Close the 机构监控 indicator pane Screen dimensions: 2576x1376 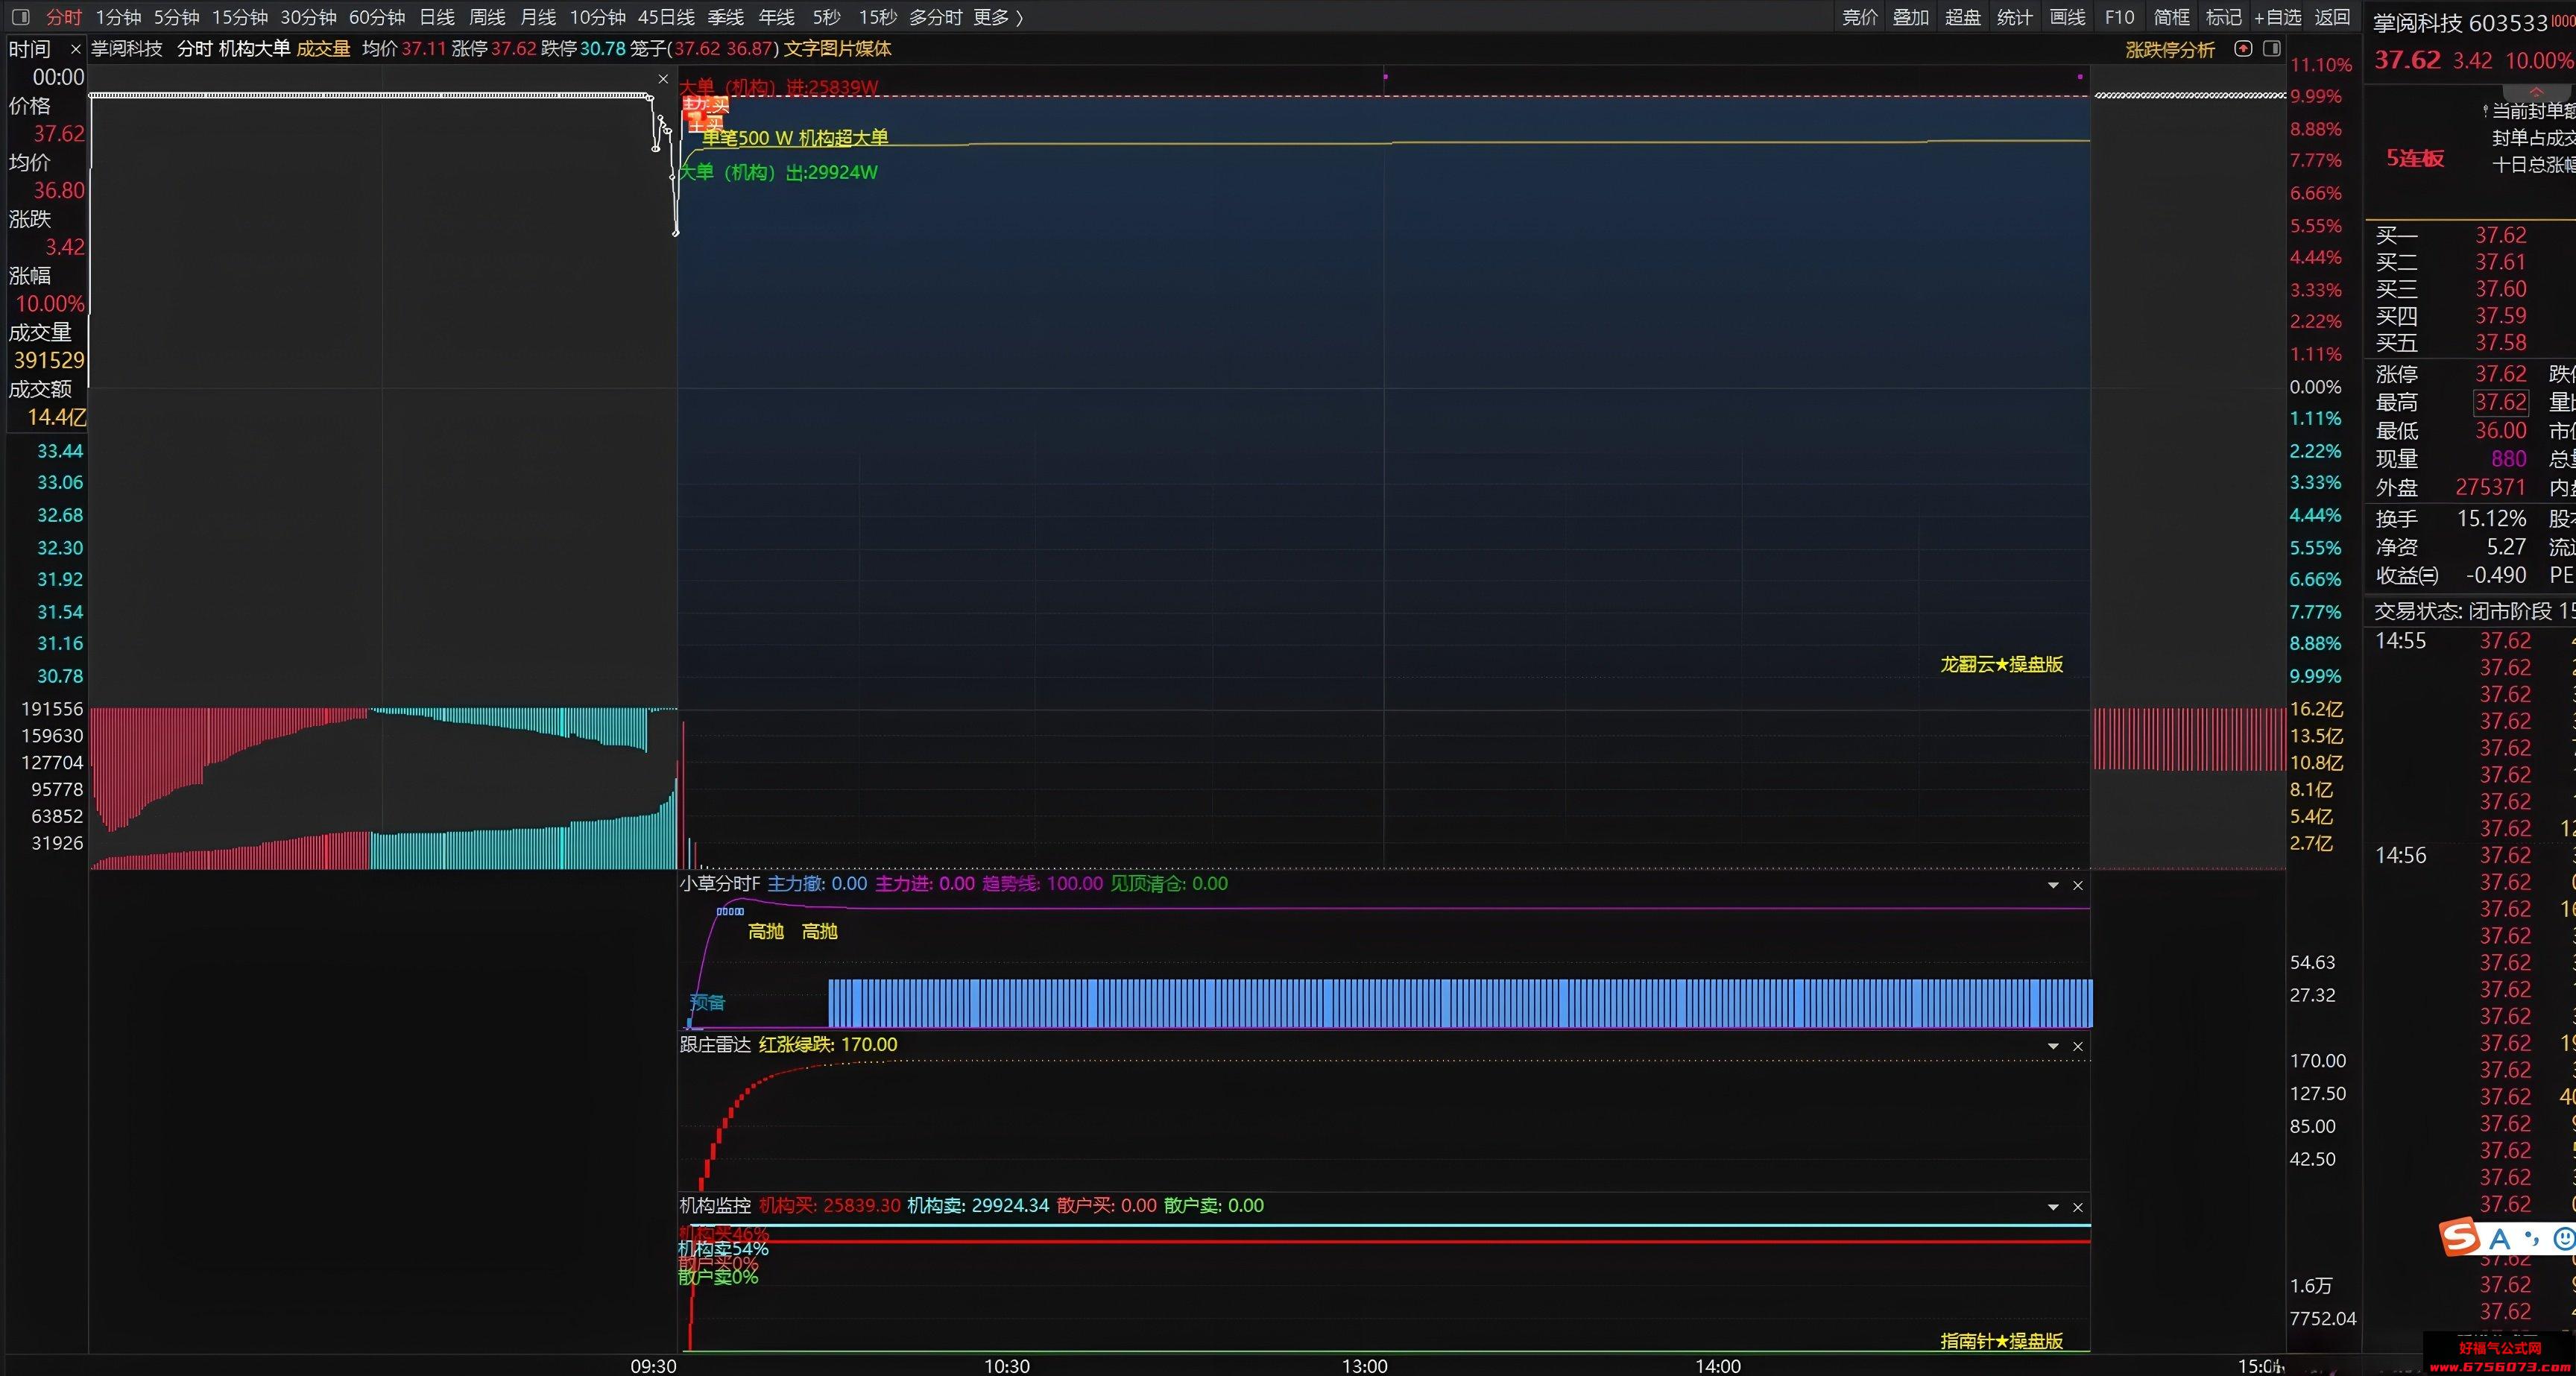(x=2078, y=1207)
